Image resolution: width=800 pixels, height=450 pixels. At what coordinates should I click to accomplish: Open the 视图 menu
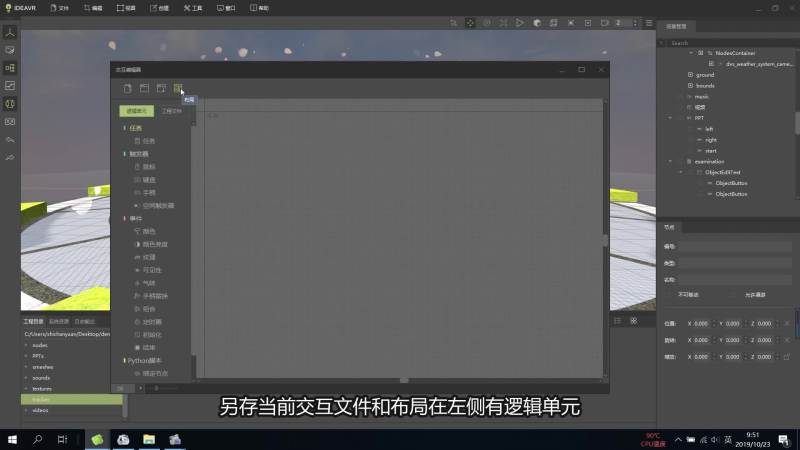126,8
